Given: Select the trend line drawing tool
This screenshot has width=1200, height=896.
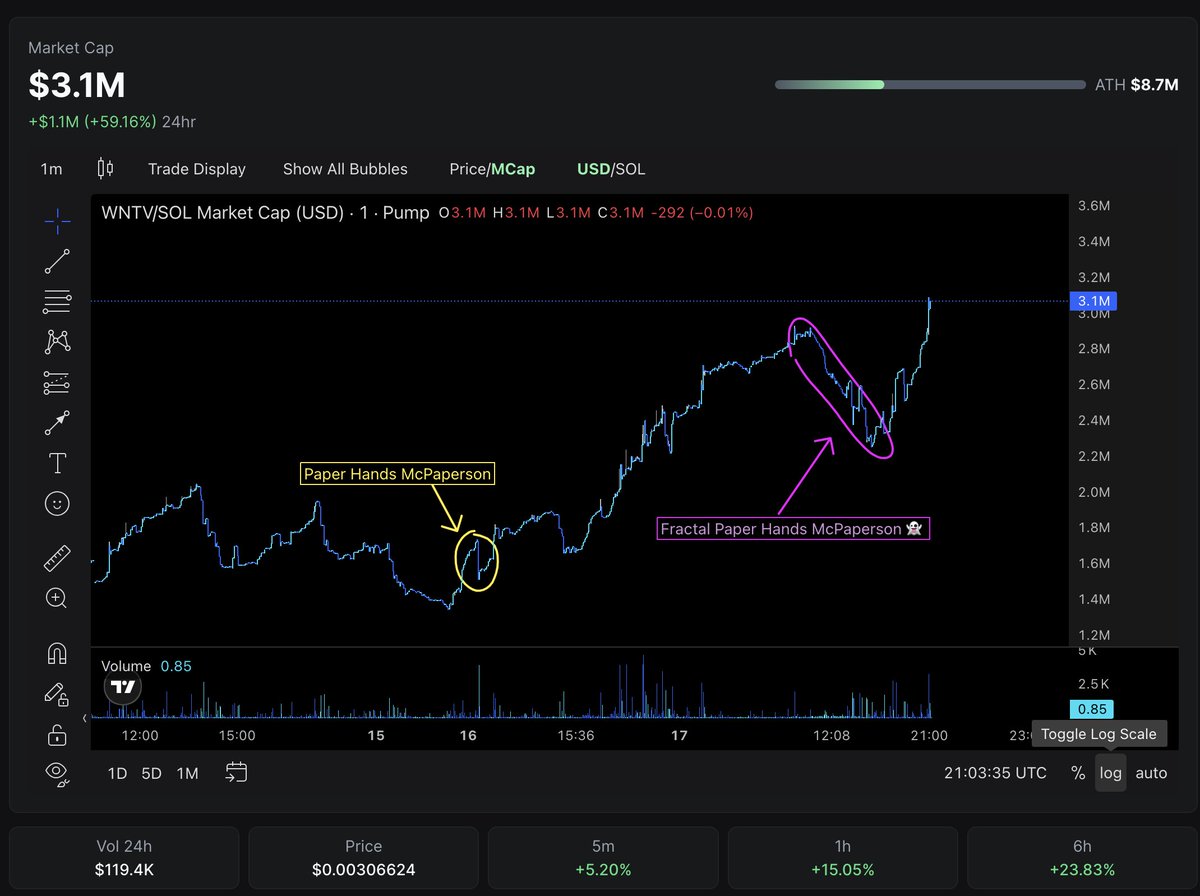Looking at the screenshot, I should tap(57, 261).
